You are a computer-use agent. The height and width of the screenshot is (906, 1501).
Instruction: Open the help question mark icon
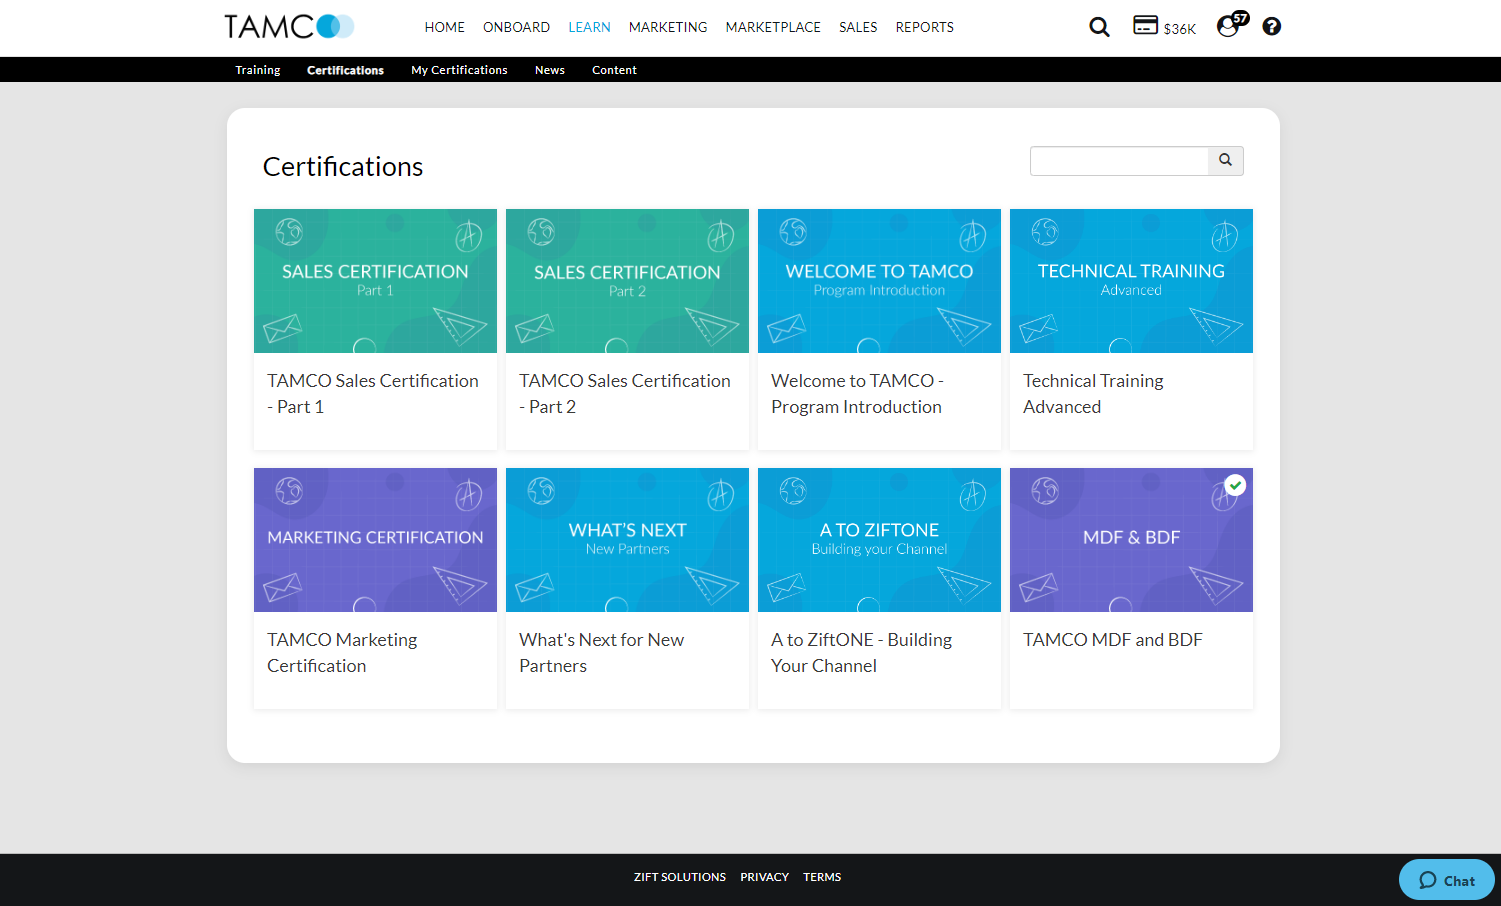pyautogui.click(x=1271, y=27)
